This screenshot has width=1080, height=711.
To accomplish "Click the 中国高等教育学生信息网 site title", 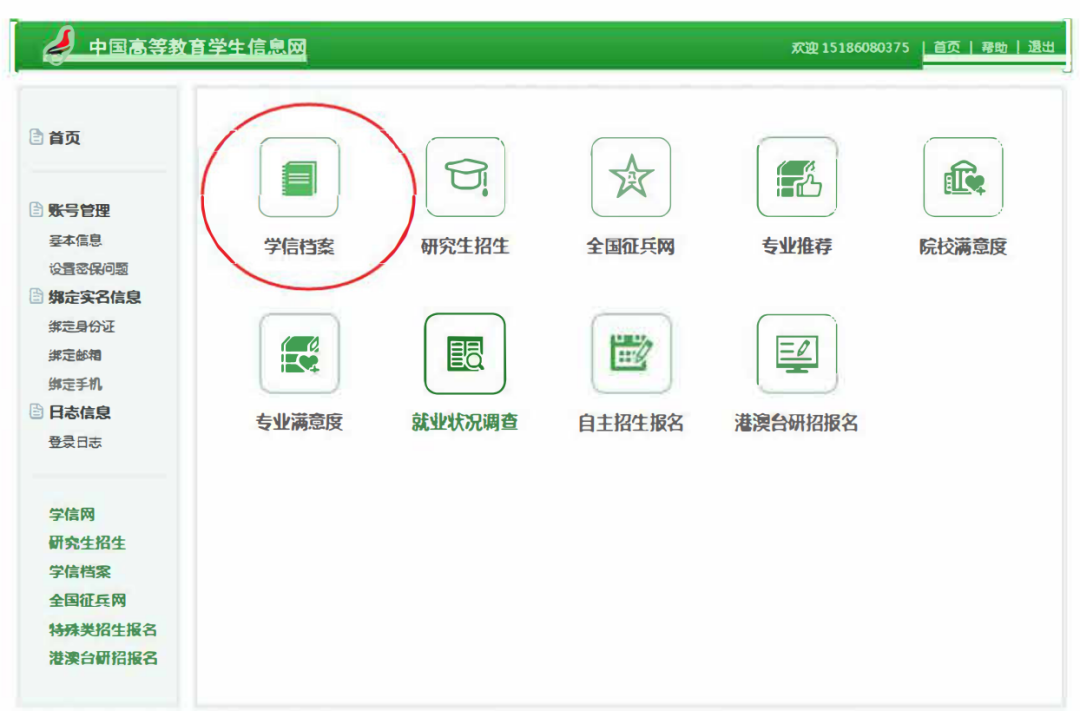I will pyautogui.click(x=198, y=47).
